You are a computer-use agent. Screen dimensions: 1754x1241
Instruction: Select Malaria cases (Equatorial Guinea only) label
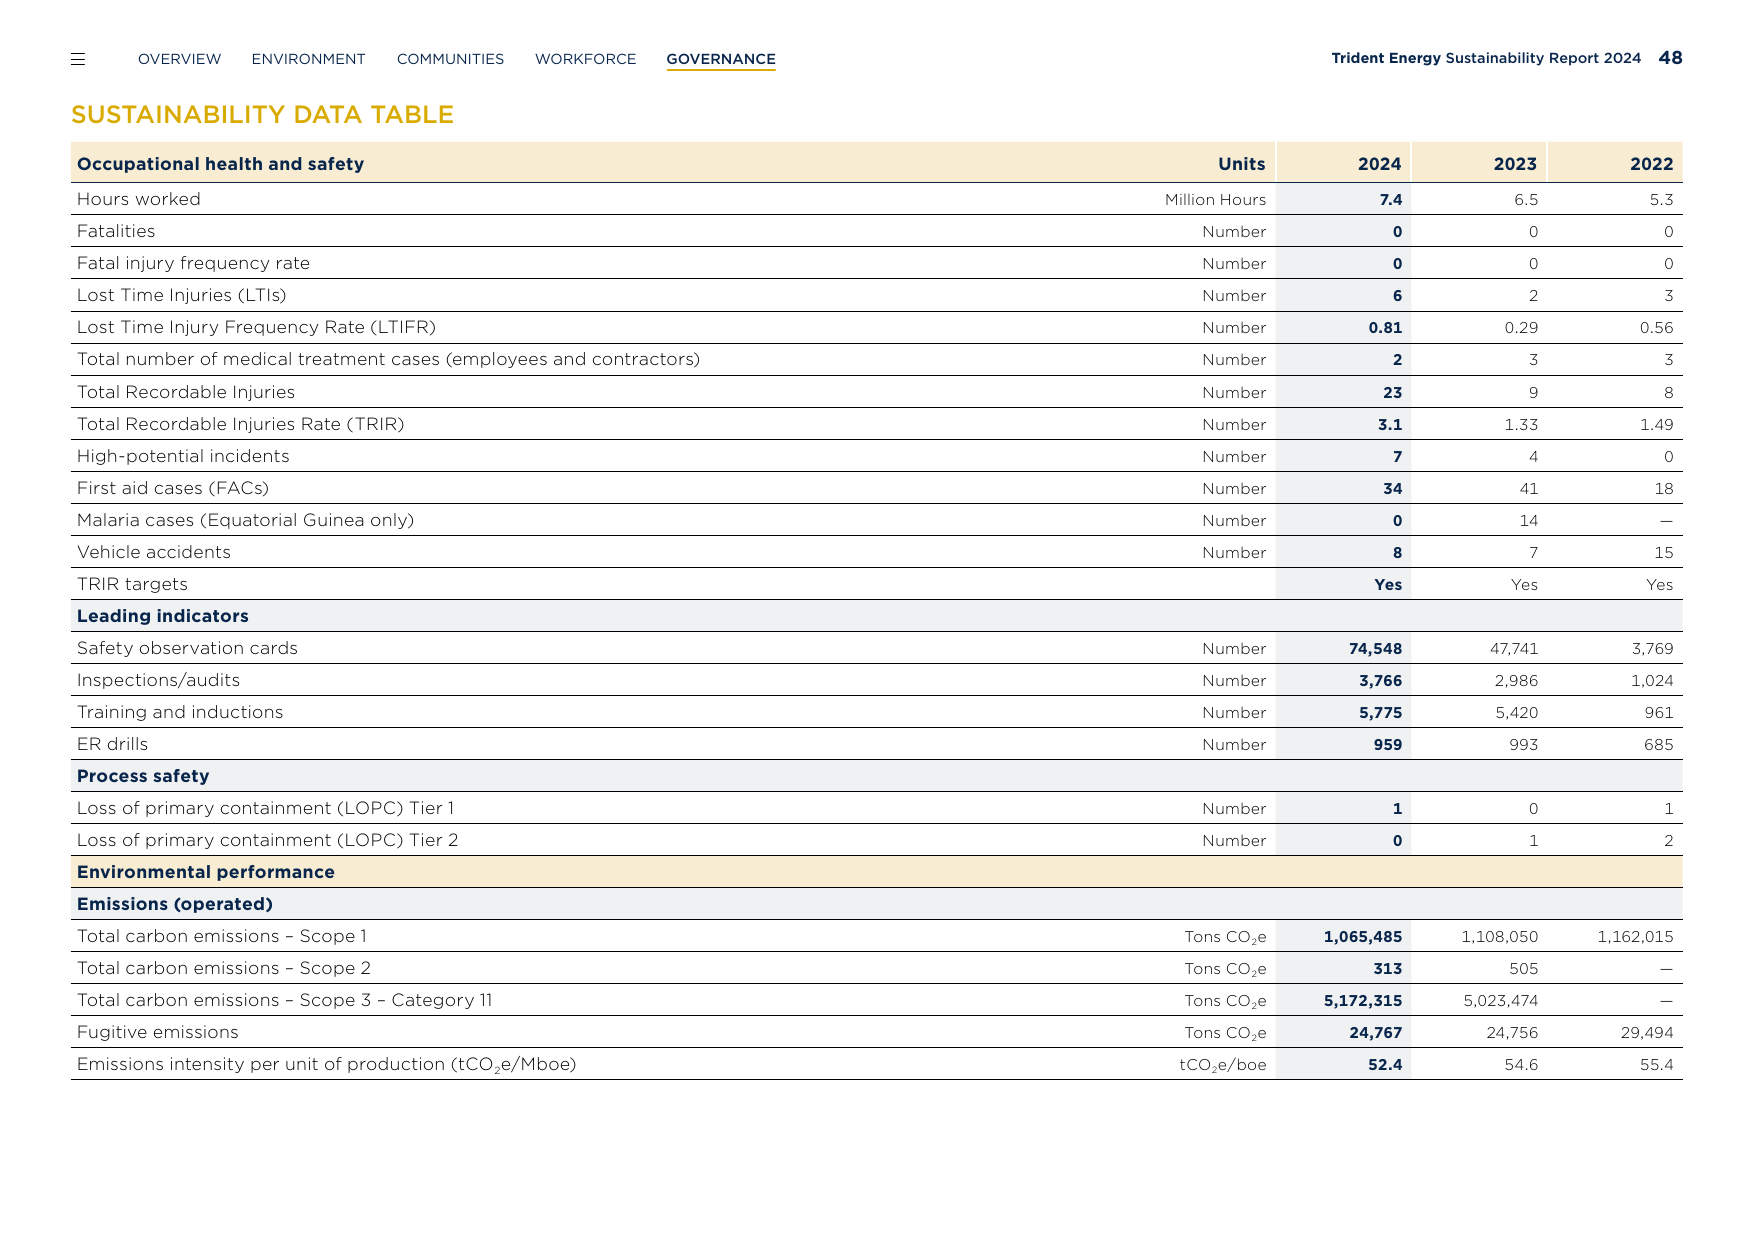pyautogui.click(x=245, y=520)
